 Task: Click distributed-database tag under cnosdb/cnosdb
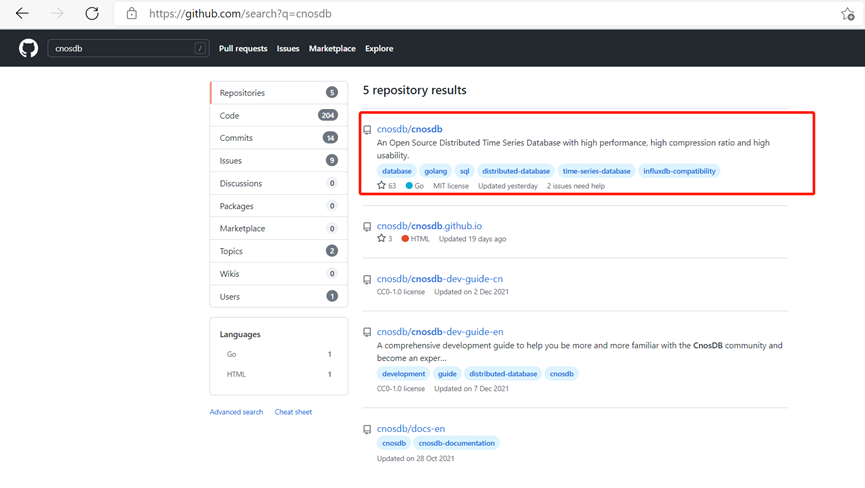[516, 171]
